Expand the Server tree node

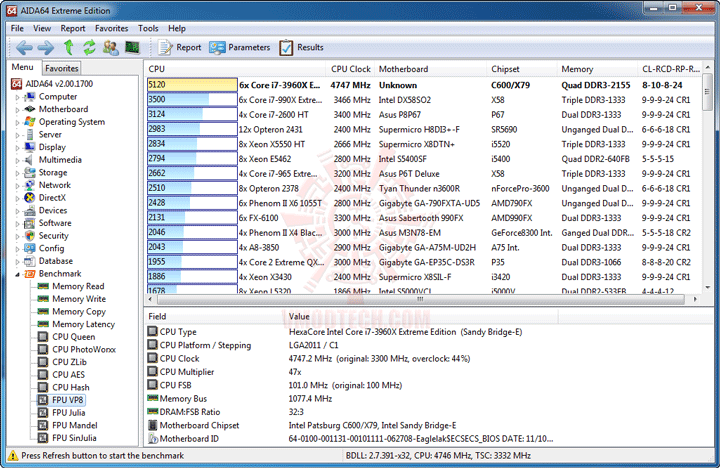click(17, 135)
